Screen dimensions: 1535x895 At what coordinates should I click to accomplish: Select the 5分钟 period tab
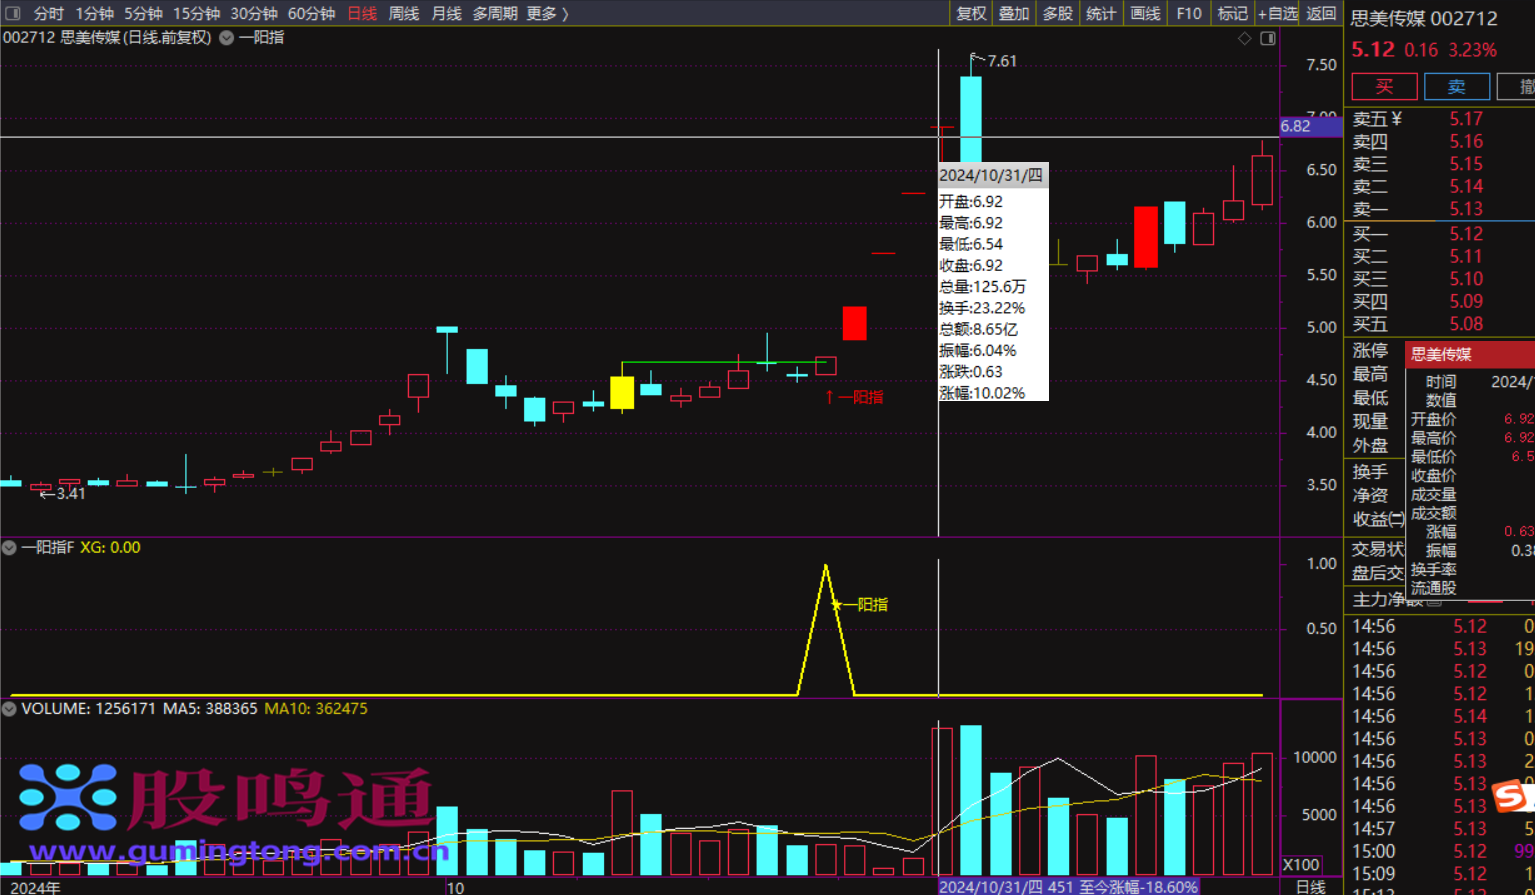pyautogui.click(x=143, y=13)
